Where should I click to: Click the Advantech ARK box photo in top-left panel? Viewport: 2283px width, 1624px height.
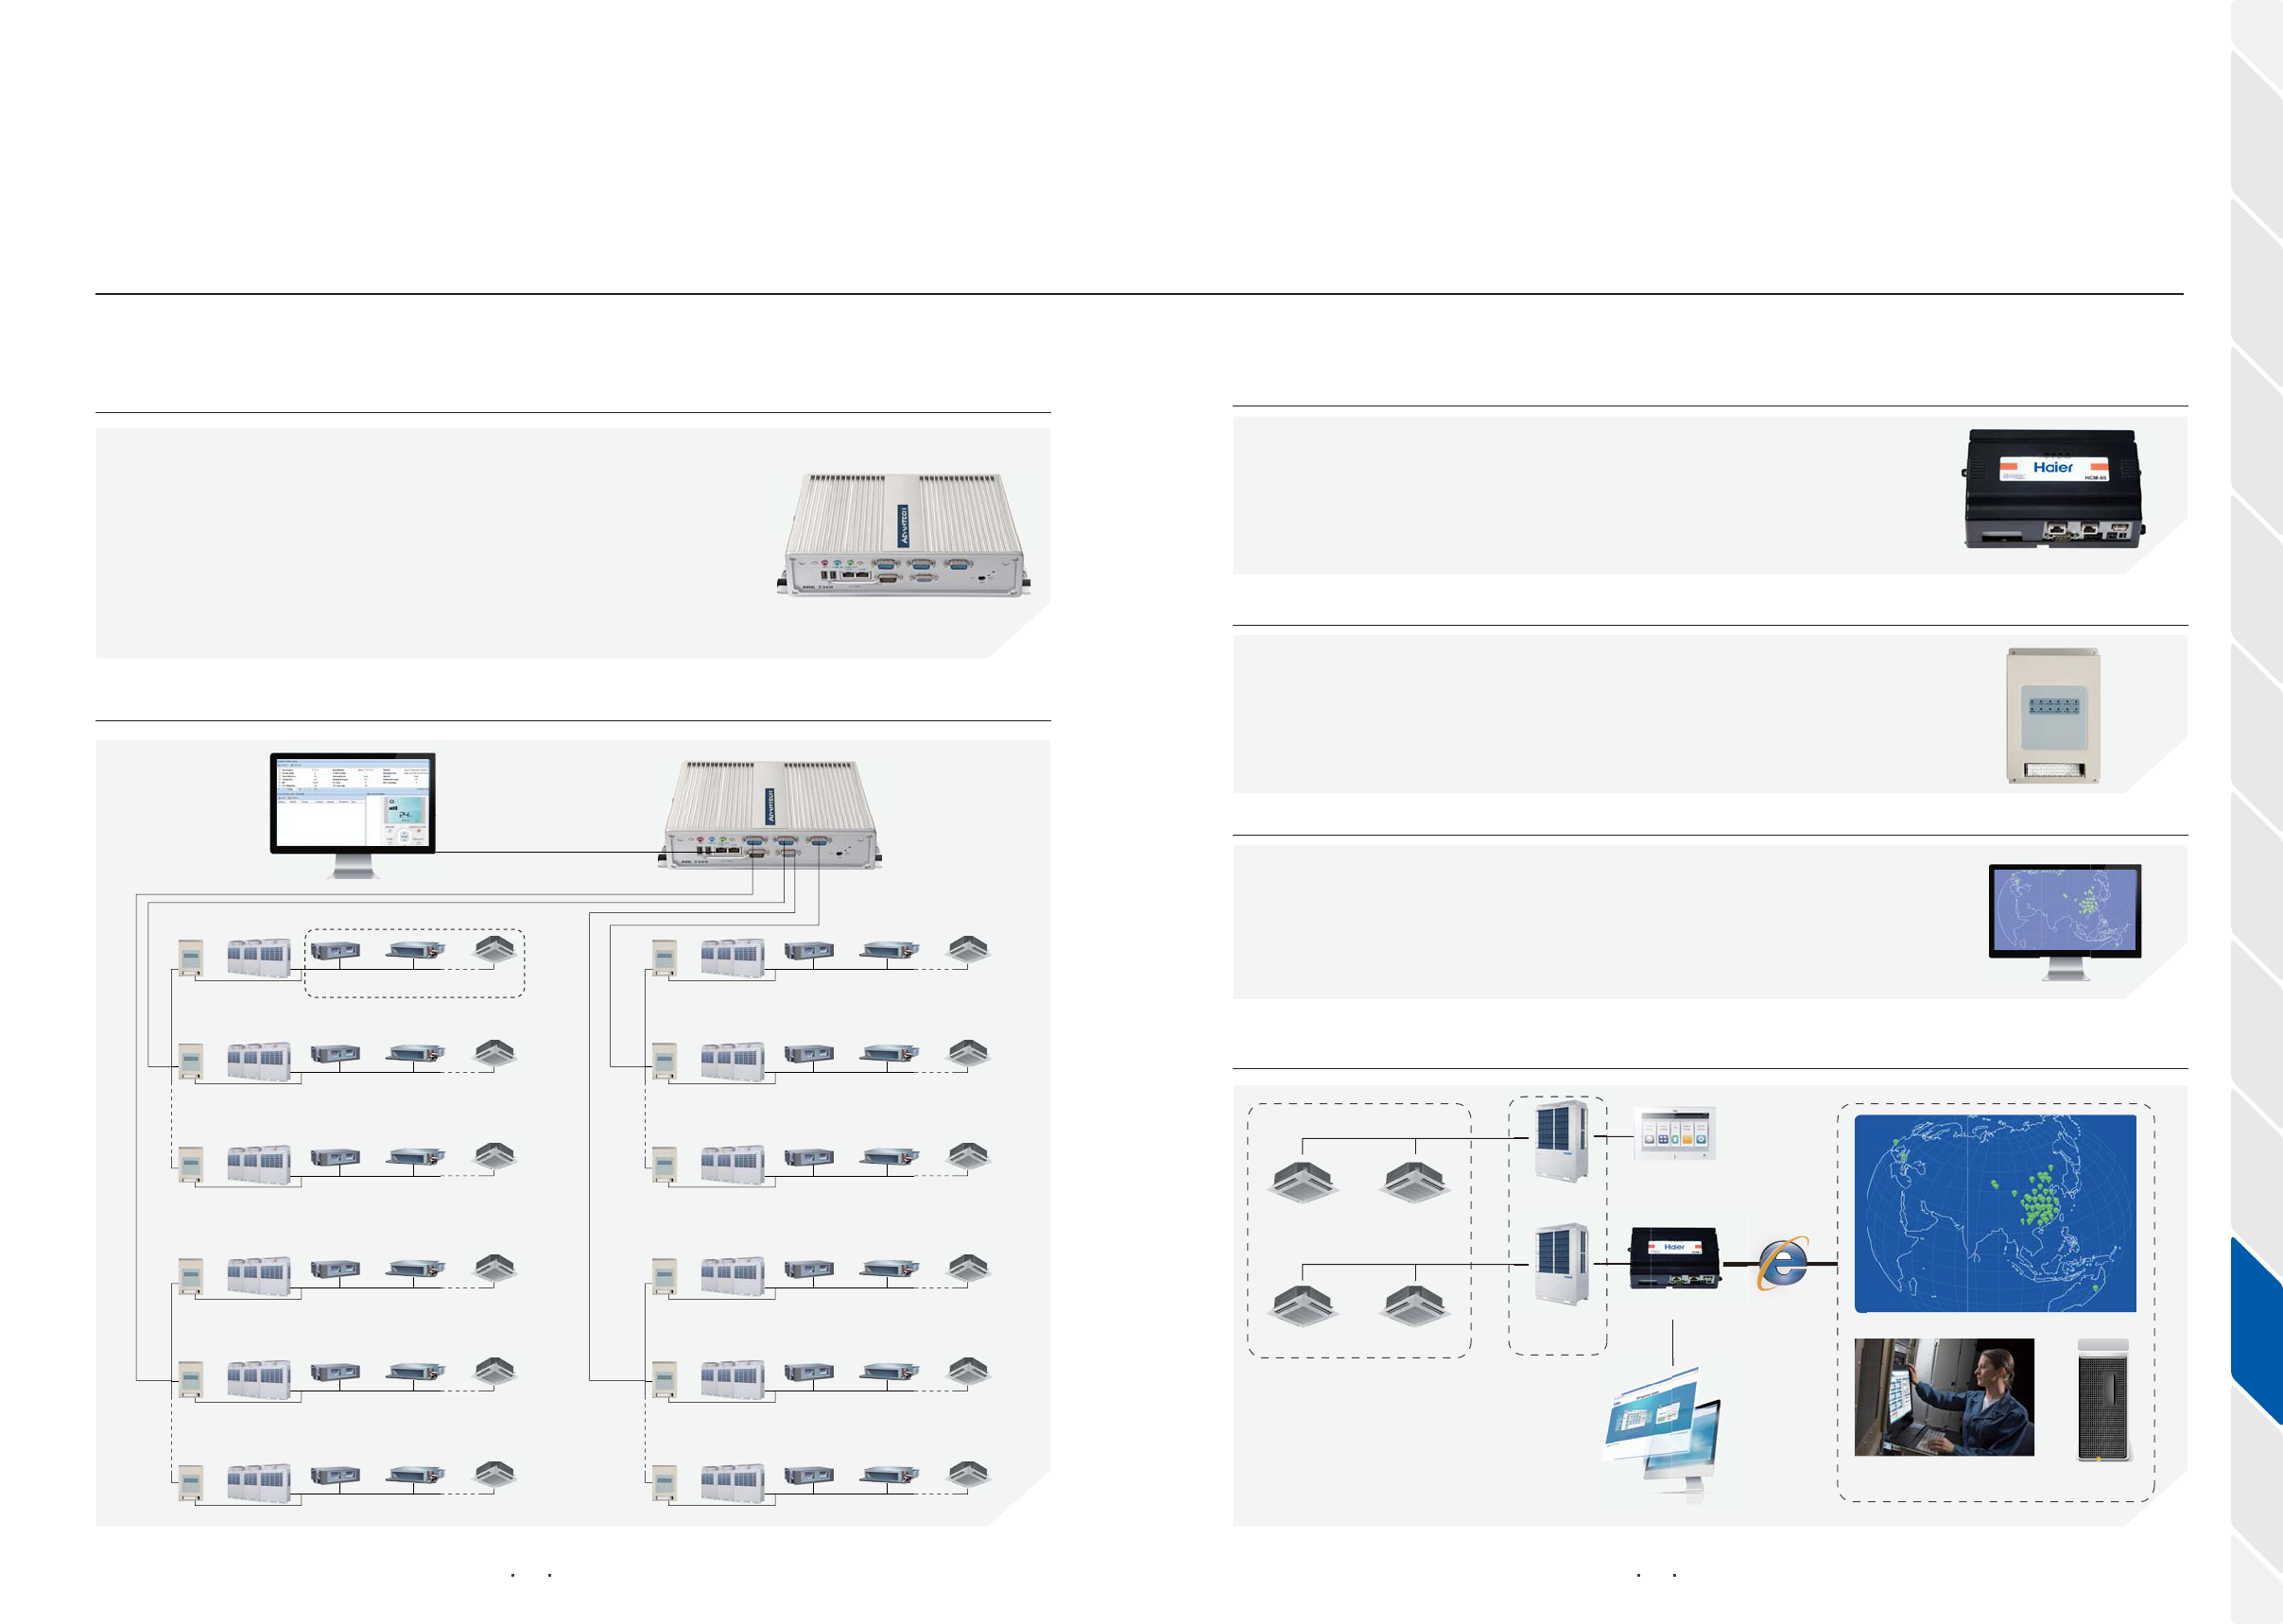tap(903, 534)
